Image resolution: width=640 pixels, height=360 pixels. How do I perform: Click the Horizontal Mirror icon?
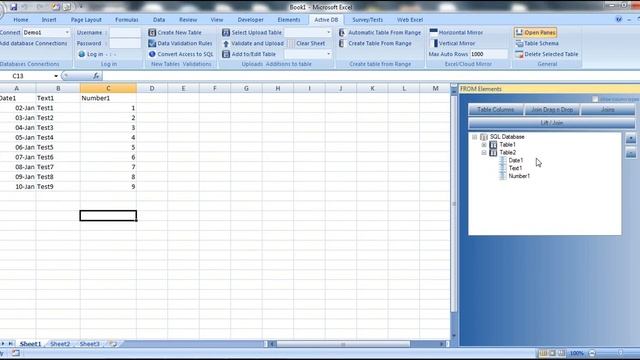coord(433,32)
